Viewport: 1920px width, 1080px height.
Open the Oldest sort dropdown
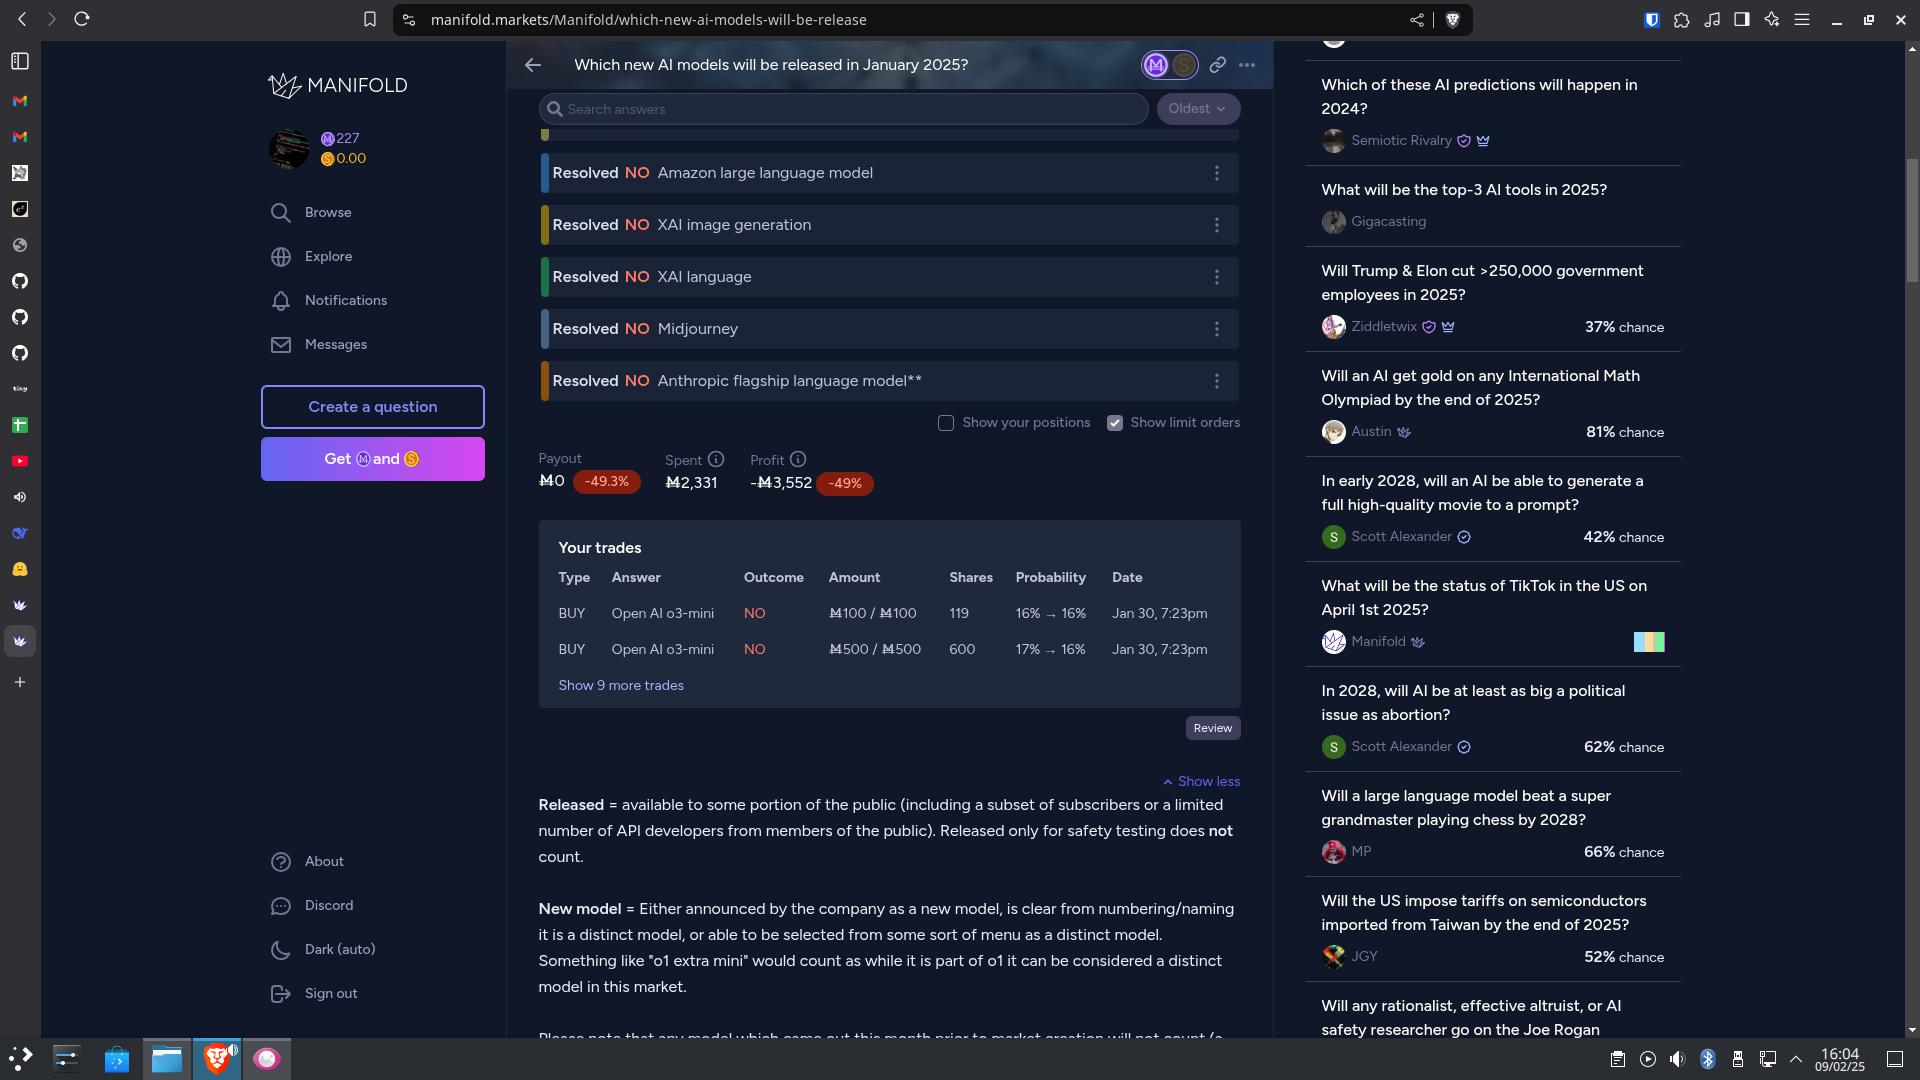coord(1198,109)
